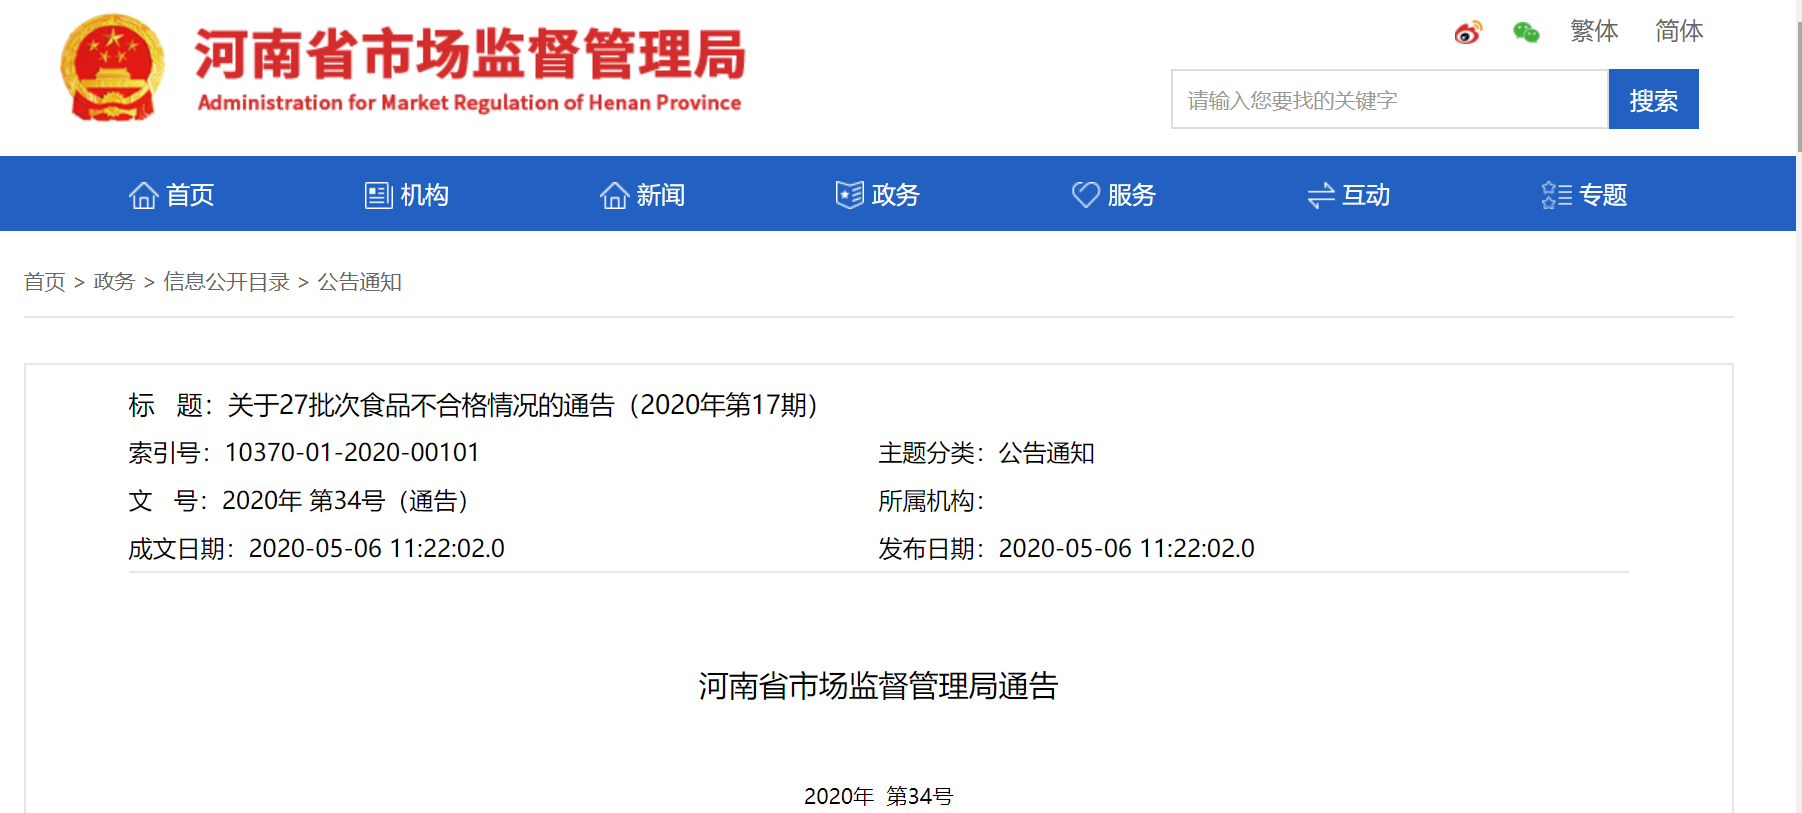Click the 发布日期 value 2020-05-06 11:22:02.0

(1127, 549)
